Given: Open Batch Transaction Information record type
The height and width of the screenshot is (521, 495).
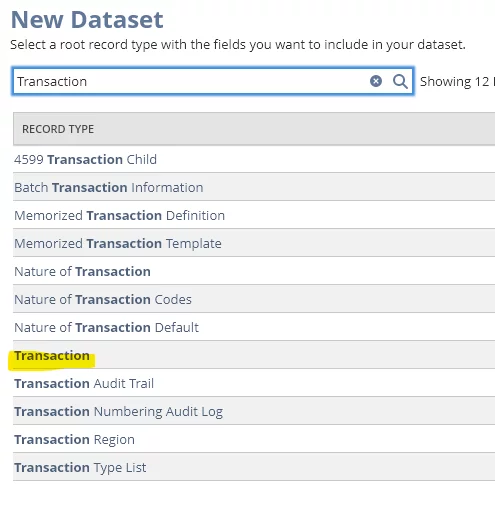Looking at the screenshot, I should click(x=109, y=187).
